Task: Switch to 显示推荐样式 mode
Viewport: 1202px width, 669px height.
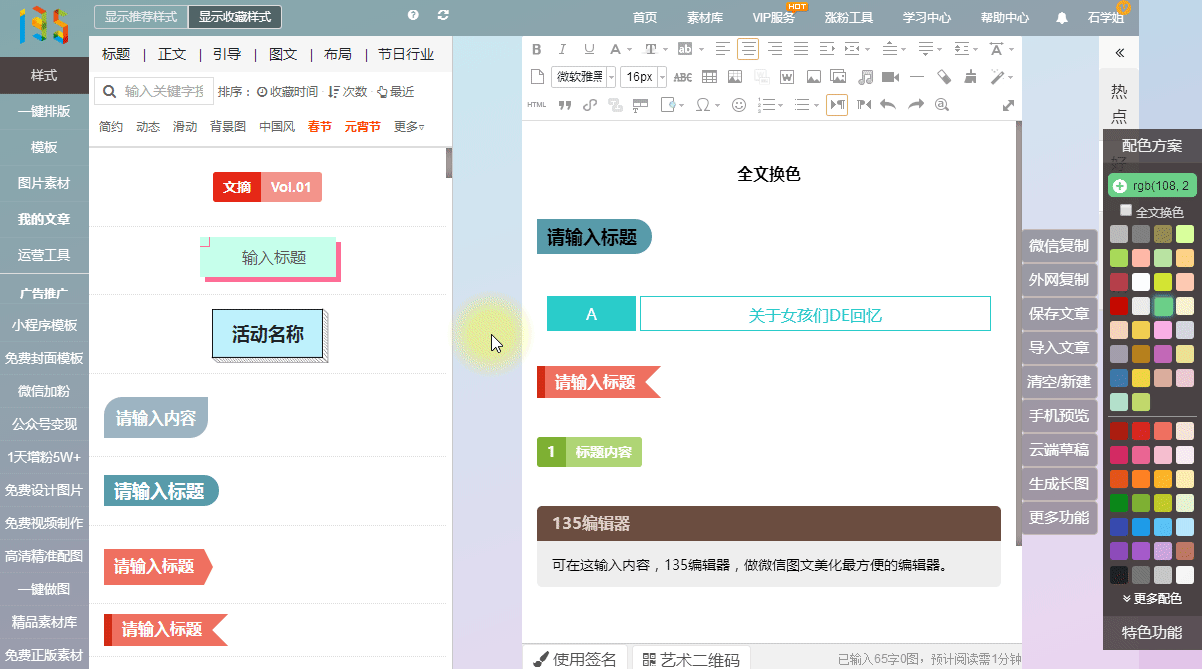Action: (141, 17)
